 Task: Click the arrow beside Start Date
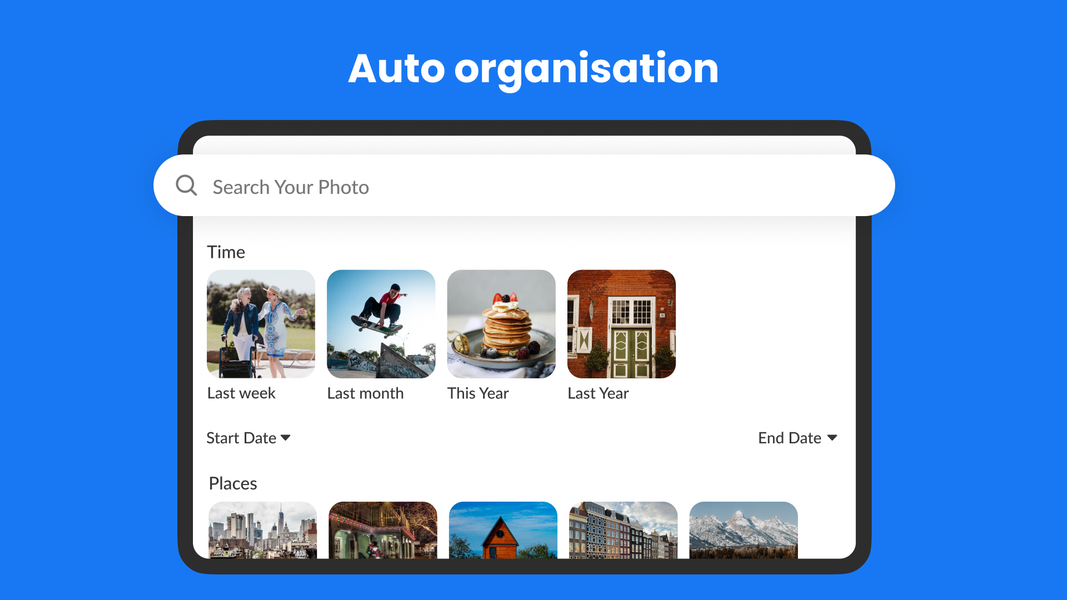click(286, 438)
